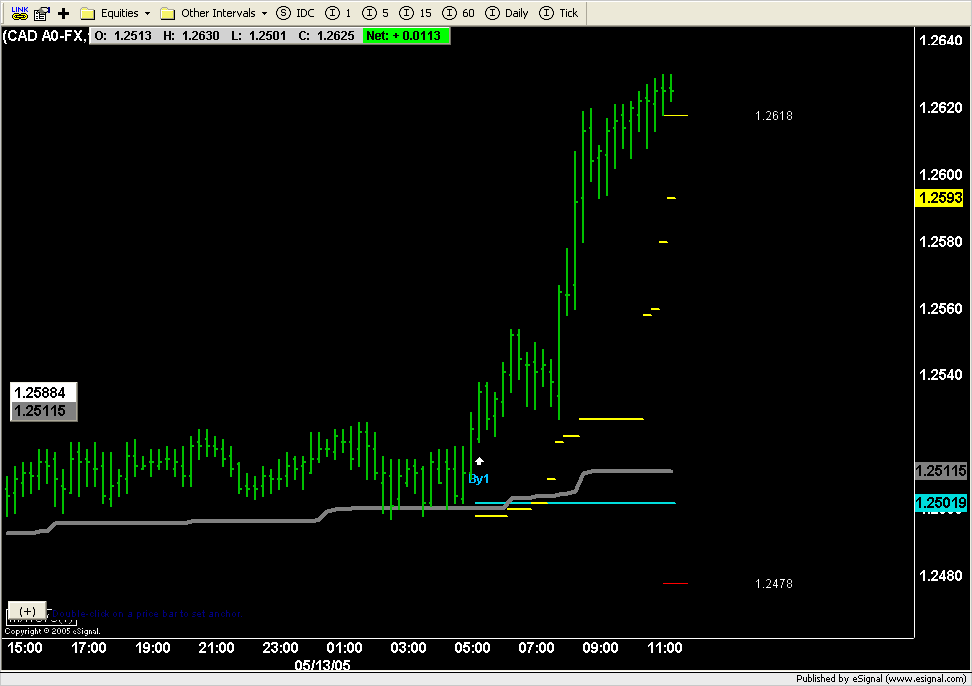Click the H: 1.2630 high value
The height and width of the screenshot is (686, 972).
[x=191, y=36]
